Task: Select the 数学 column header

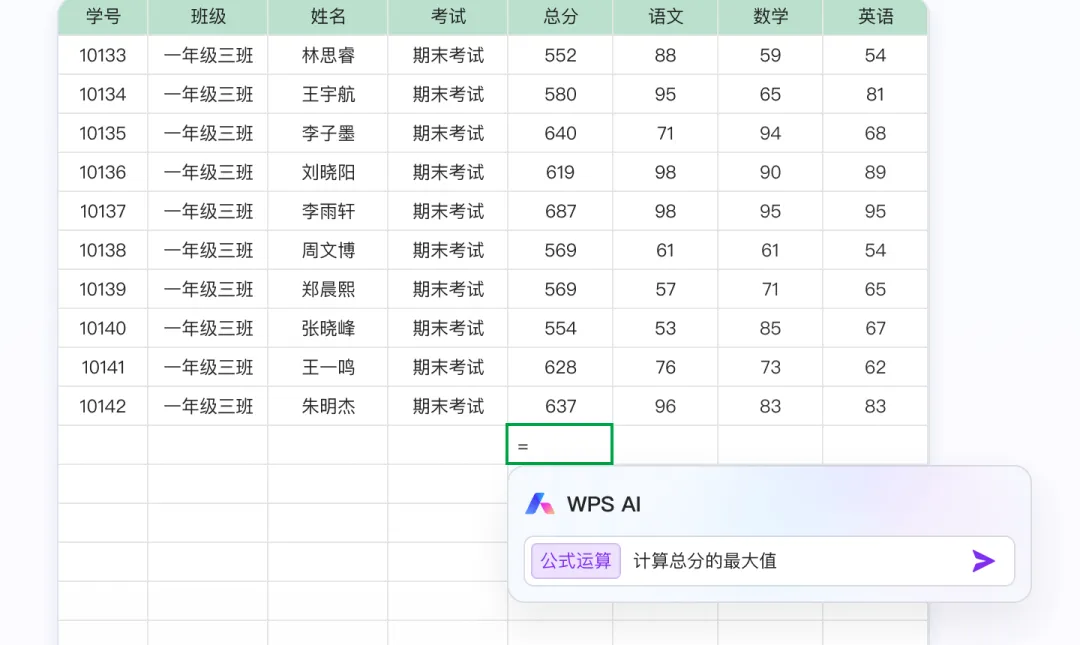Action: 769,17
